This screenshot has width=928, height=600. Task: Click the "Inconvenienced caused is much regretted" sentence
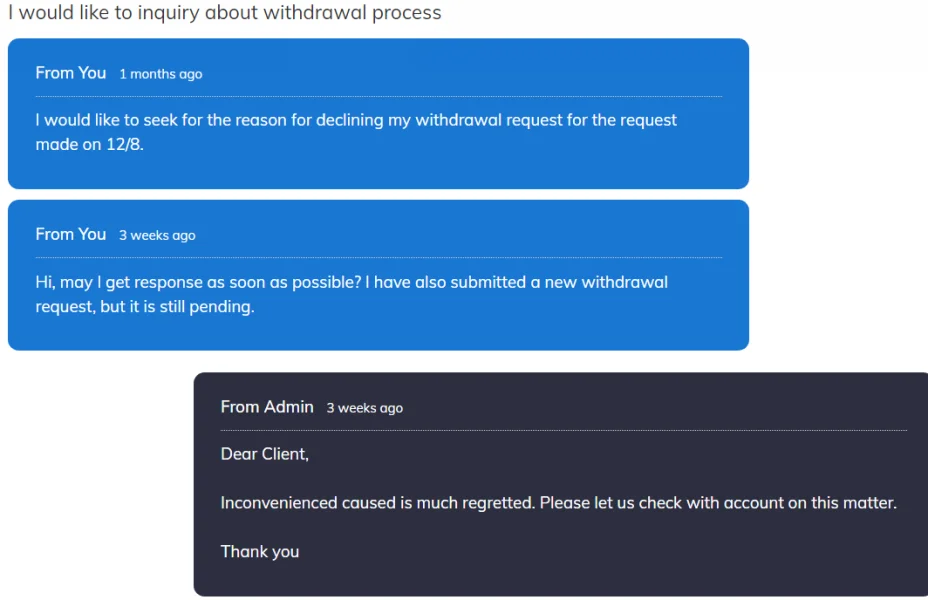click(558, 503)
